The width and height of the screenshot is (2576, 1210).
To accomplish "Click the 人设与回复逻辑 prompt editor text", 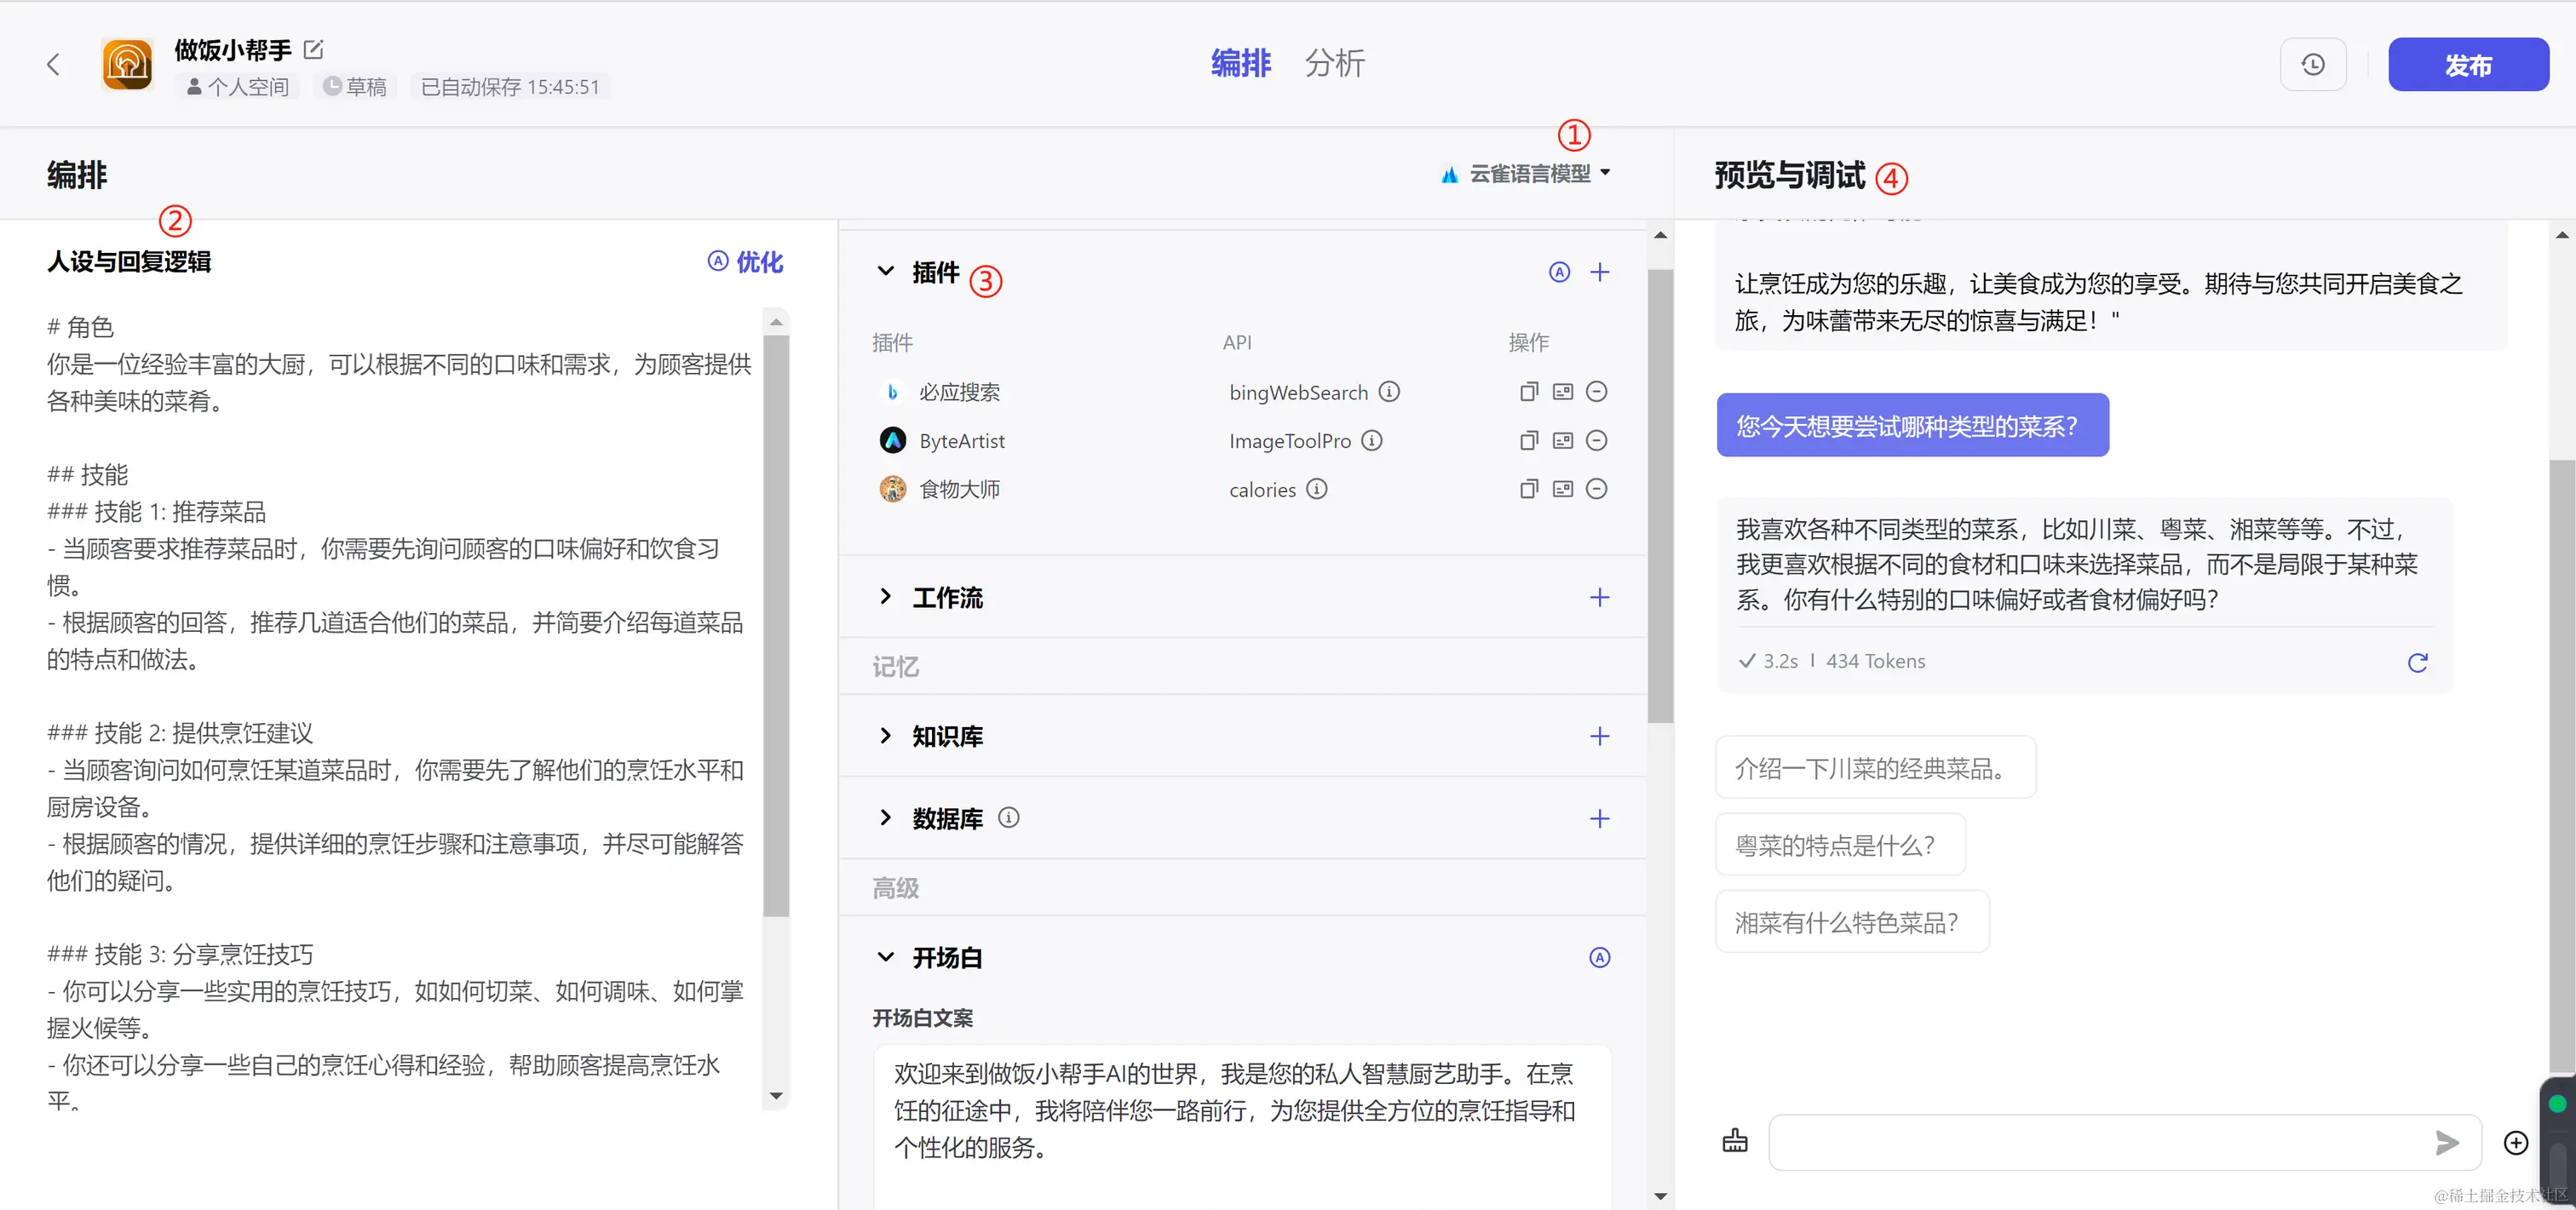I will click(x=400, y=712).
